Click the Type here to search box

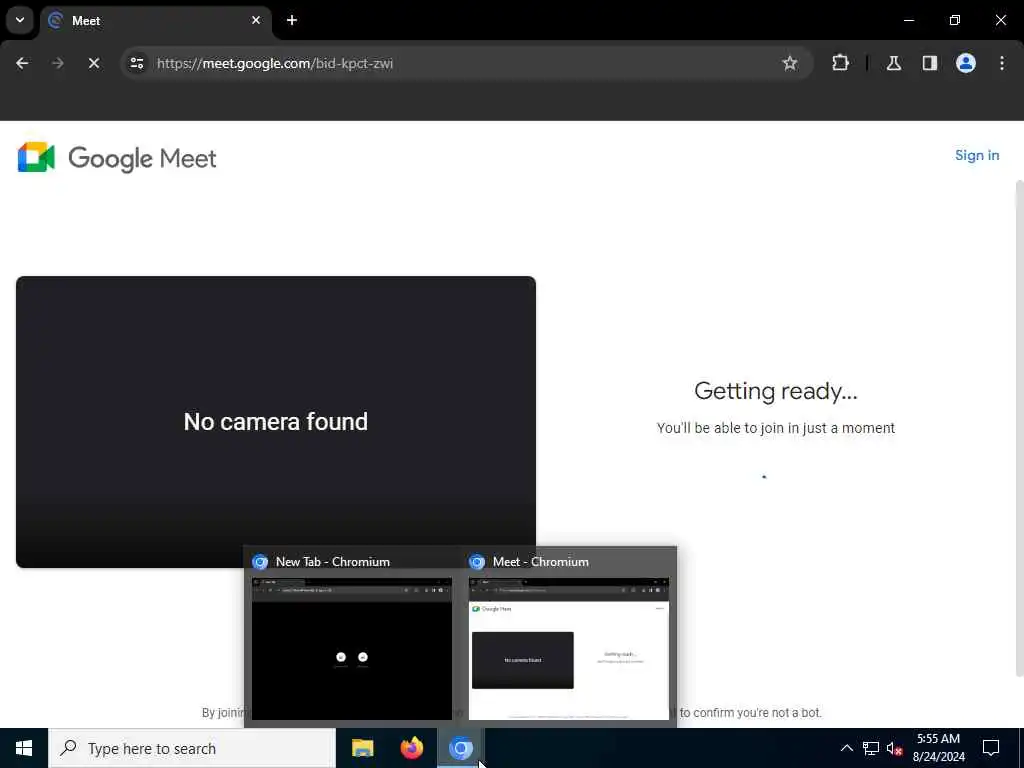click(192, 748)
